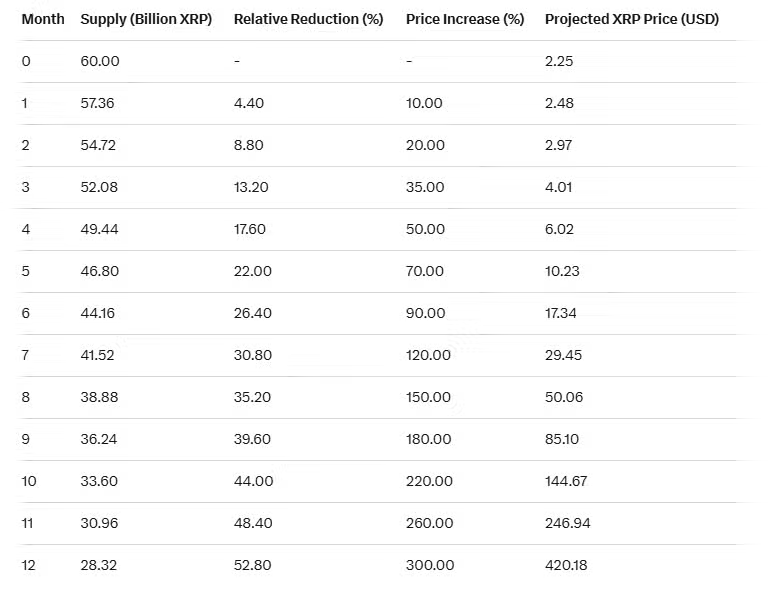Screen dimensions: 778x591
Task: Click the Month column header
Action: click(43, 19)
